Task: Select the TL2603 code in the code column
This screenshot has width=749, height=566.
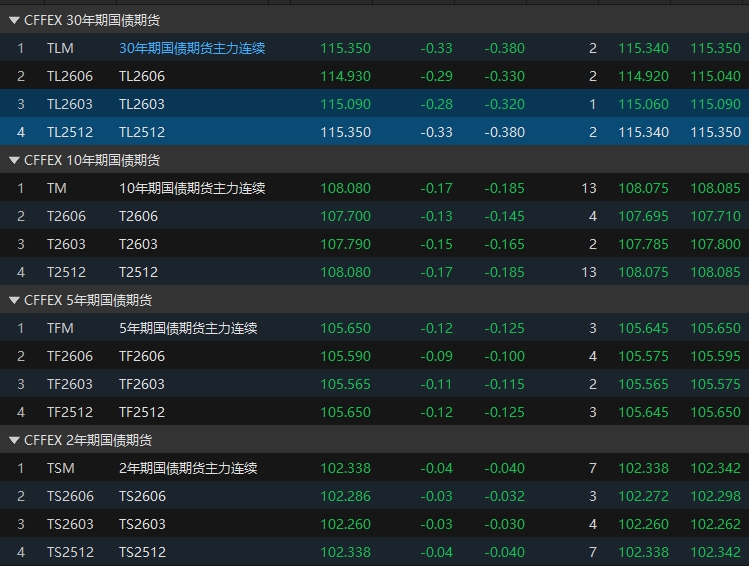Action: (70, 104)
